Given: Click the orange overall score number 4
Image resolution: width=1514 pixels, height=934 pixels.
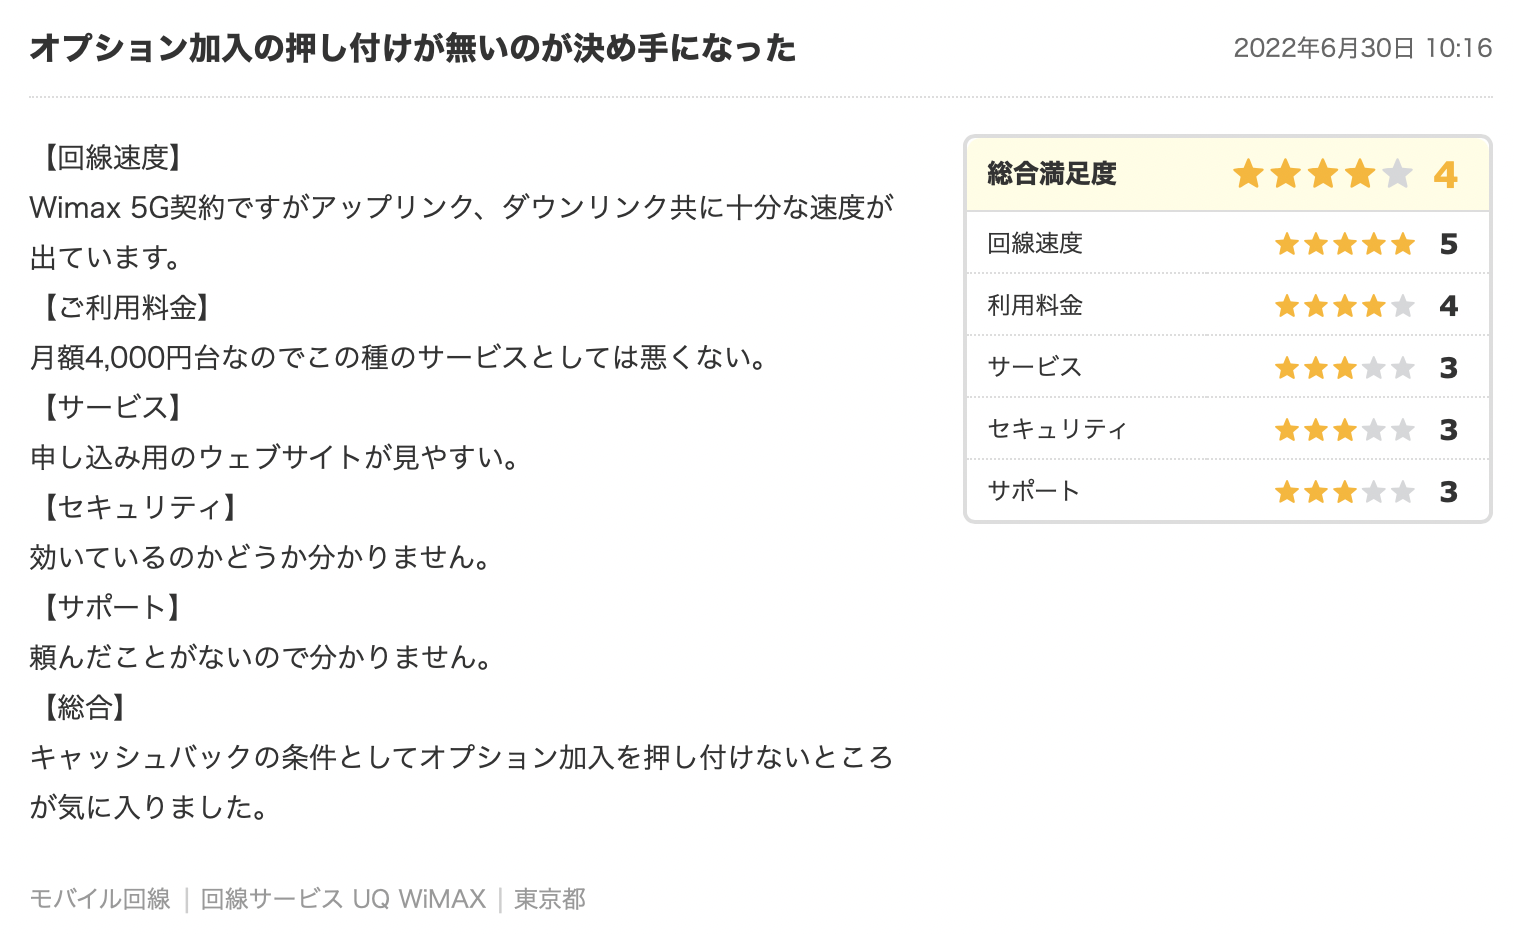Looking at the screenshot, I should tap(1445, 175).
